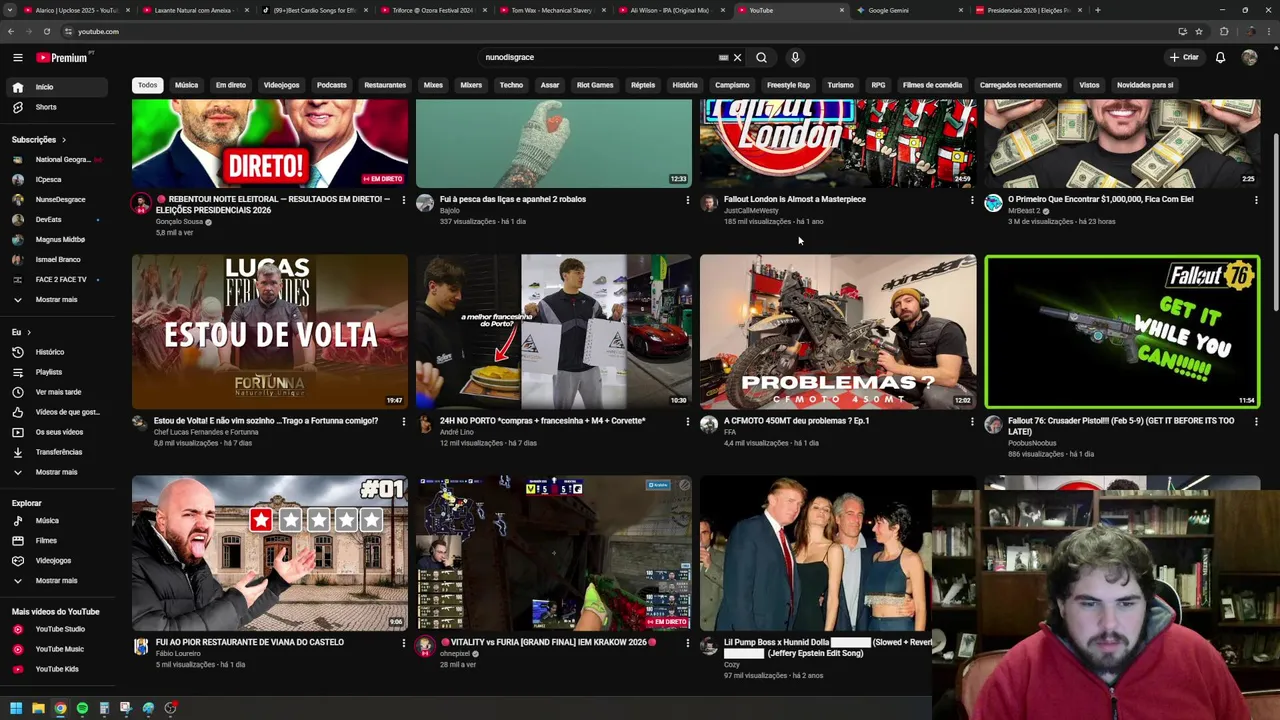Open YouTube Music link
This screenshot has width=1280, height=720.
point(57,649)
